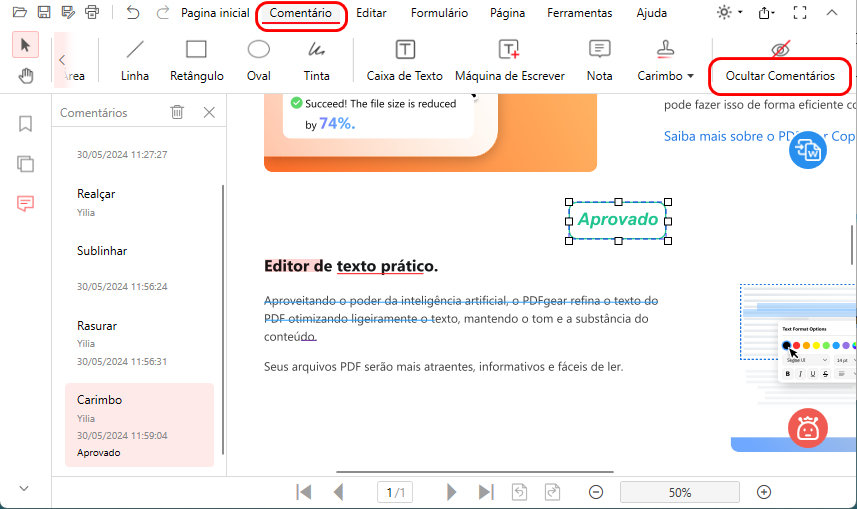The image size is (857, 509).
Task: Select the Carimbo comment entry
Action: pos(139,425)
